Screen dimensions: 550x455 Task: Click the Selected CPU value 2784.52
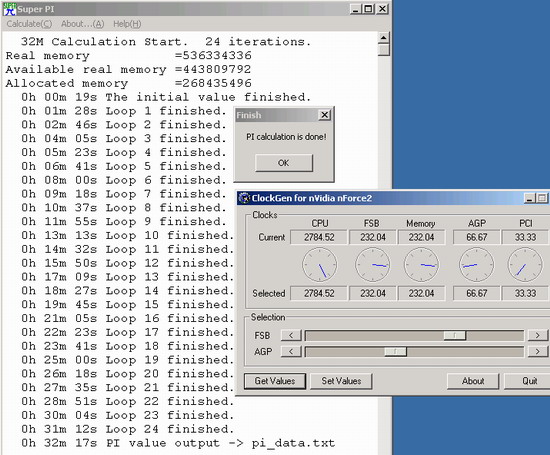[x=319, y=293]
